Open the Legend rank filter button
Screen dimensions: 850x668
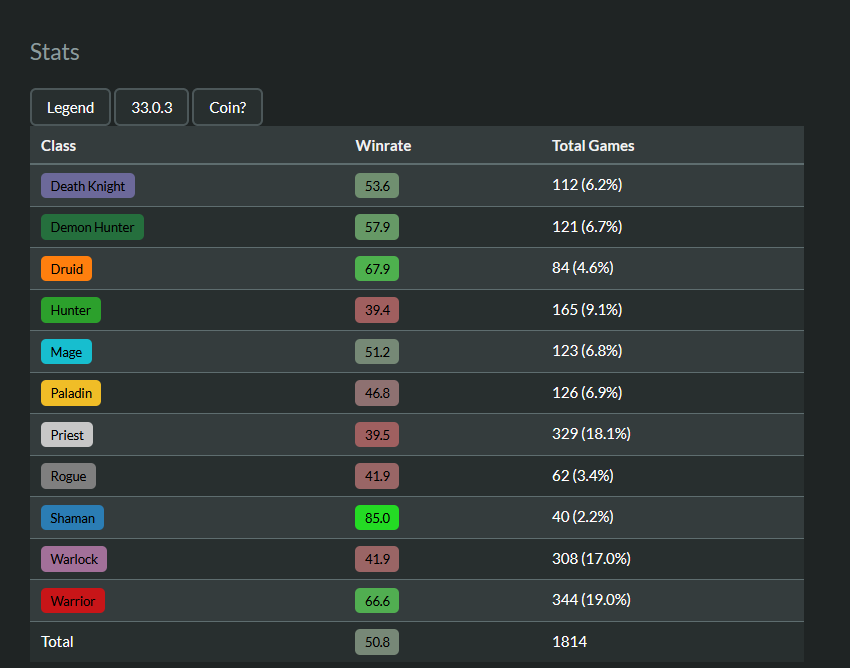coord(70,107)
